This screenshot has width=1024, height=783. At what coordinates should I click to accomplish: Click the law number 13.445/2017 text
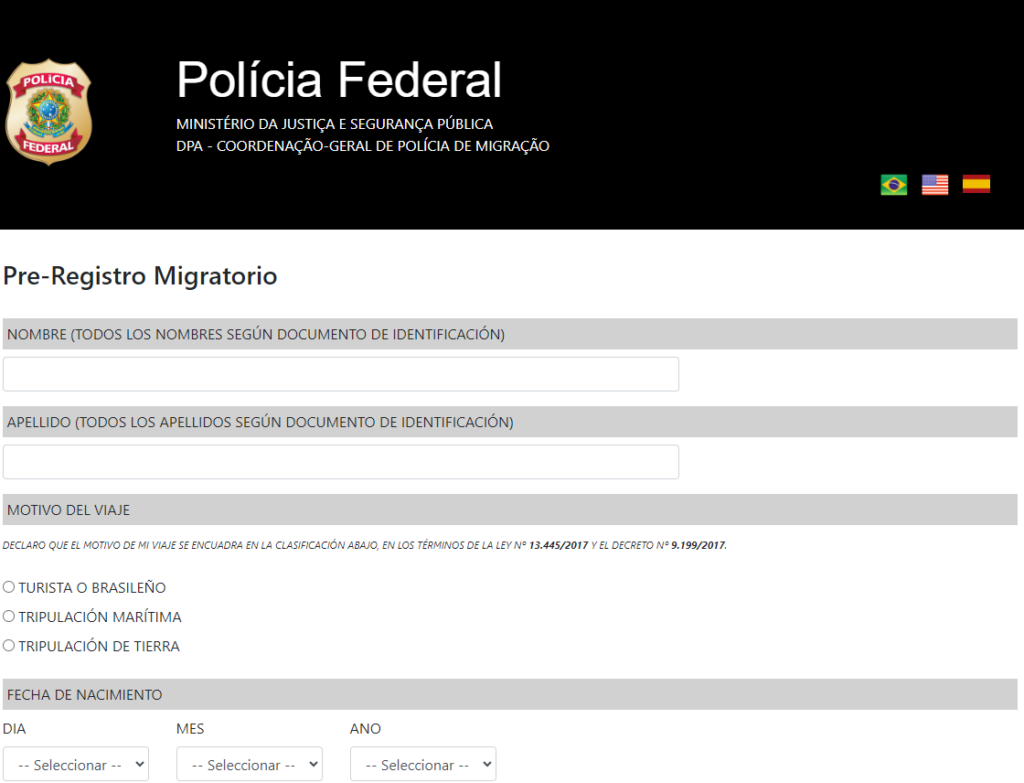click(x=558, y=545)
